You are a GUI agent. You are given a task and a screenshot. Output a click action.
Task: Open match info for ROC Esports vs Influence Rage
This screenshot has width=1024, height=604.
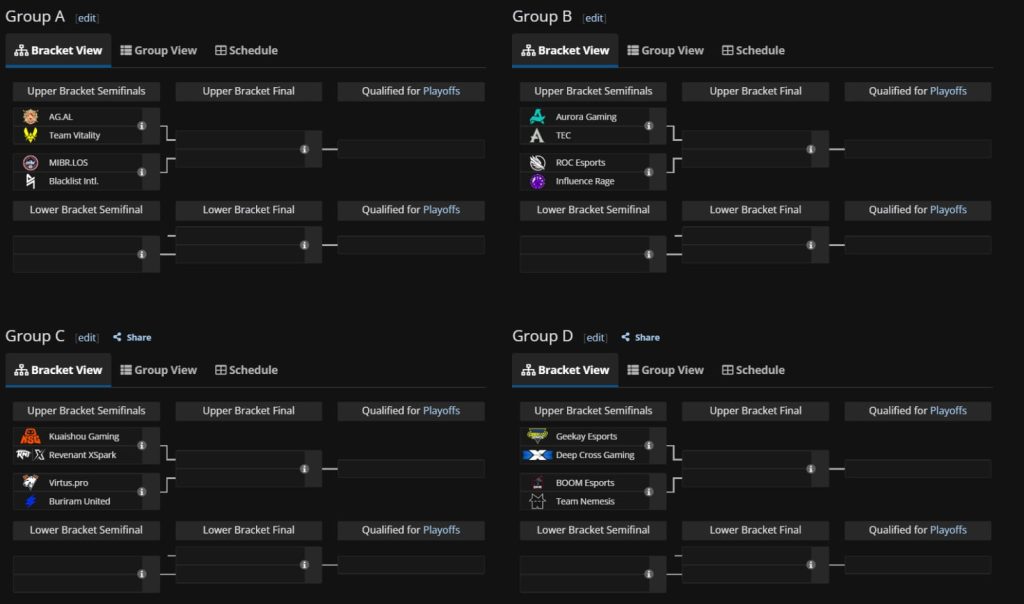point(648,172)
